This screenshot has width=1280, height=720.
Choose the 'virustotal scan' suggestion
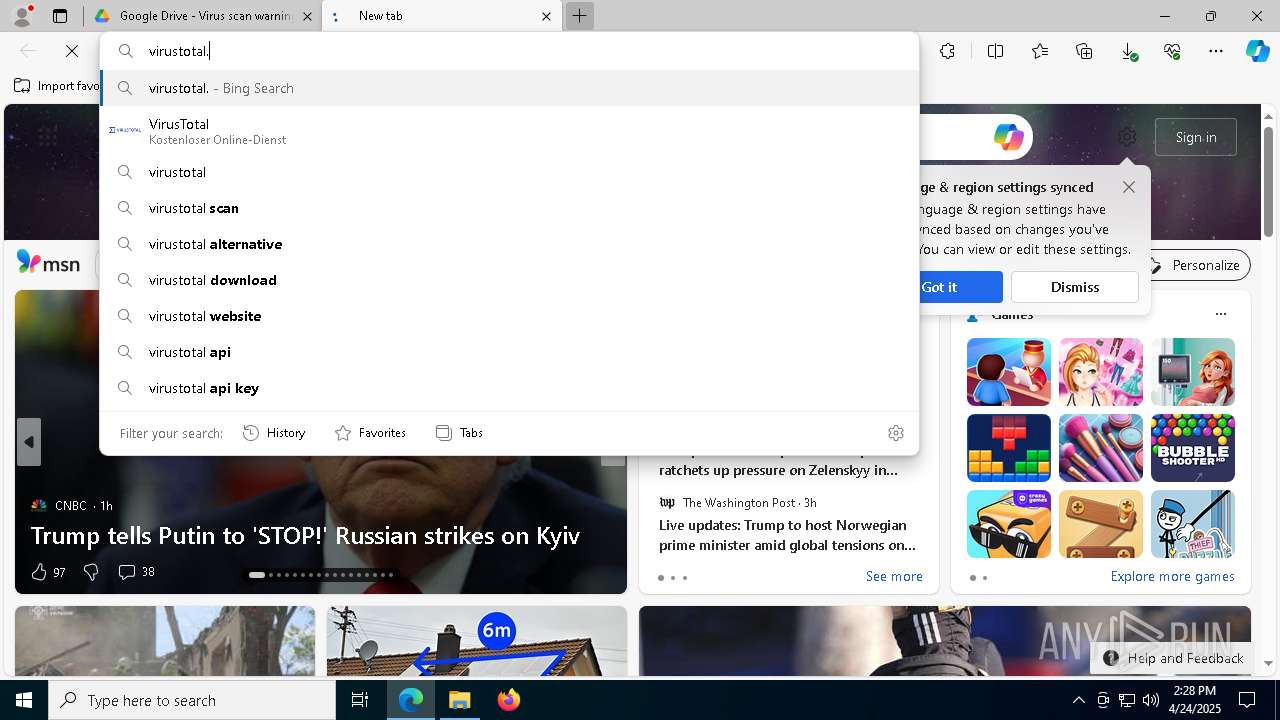point(510,208)
